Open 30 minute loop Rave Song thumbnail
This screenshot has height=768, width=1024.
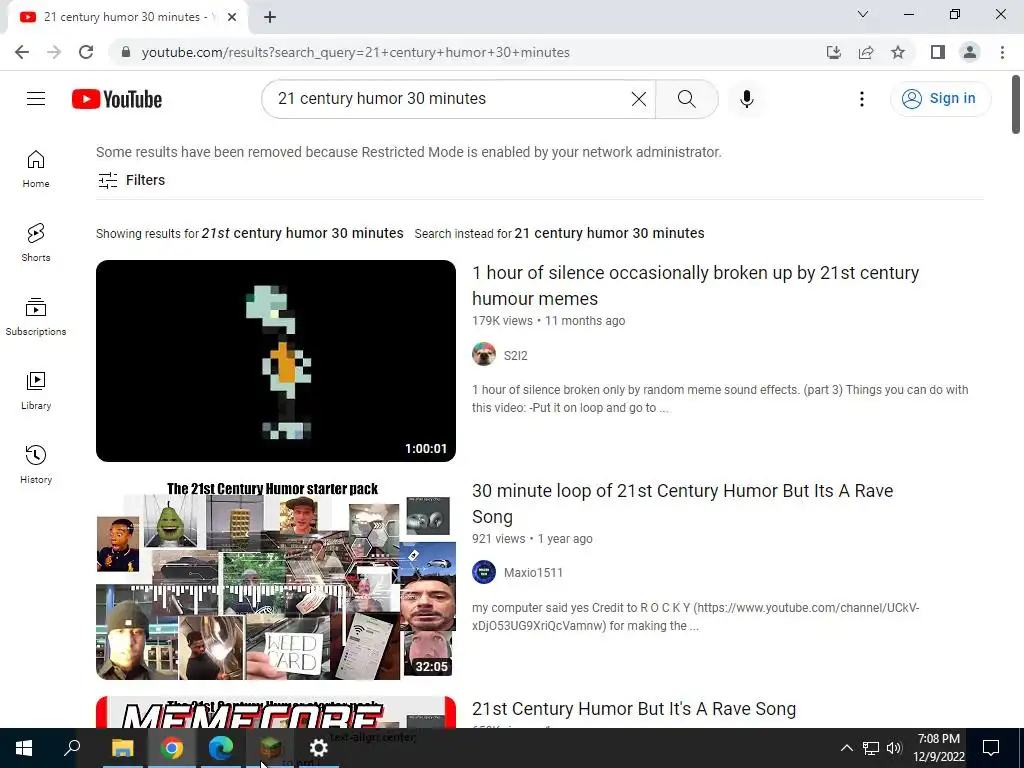[x=276, y=579]
